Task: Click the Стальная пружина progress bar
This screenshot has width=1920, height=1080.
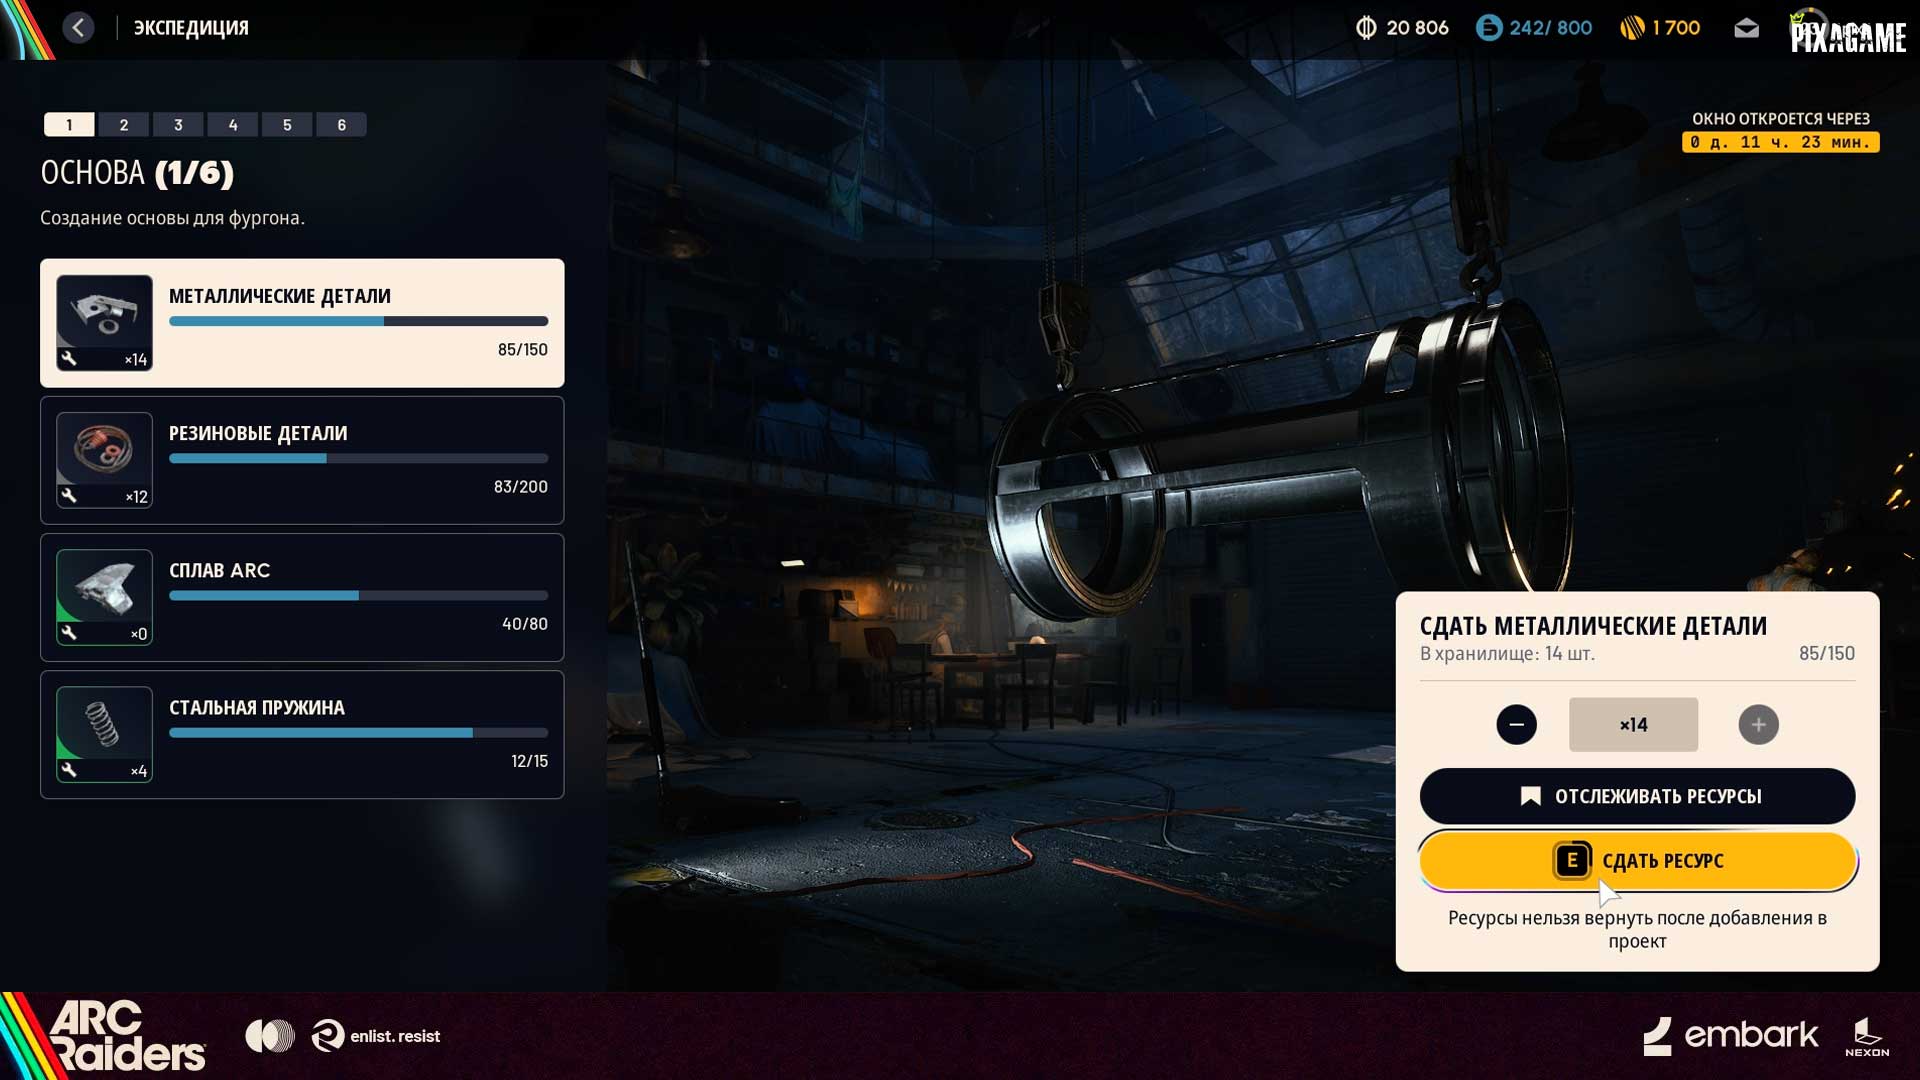Action: click(x=358, y=732)
